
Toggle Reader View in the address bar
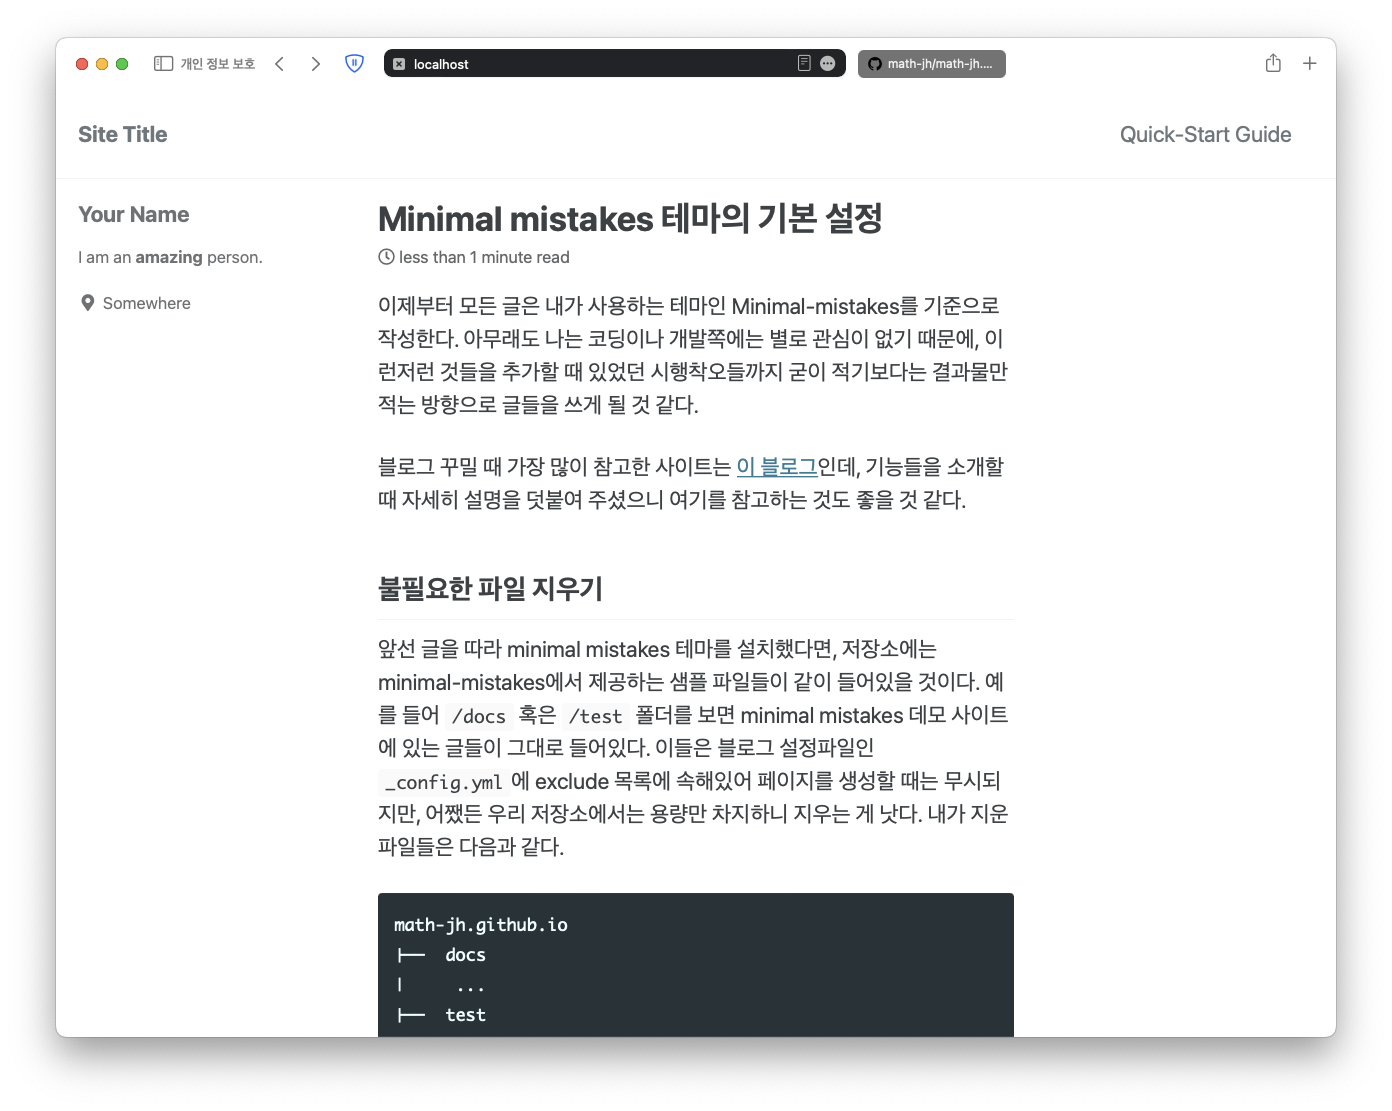coord(802,63)
